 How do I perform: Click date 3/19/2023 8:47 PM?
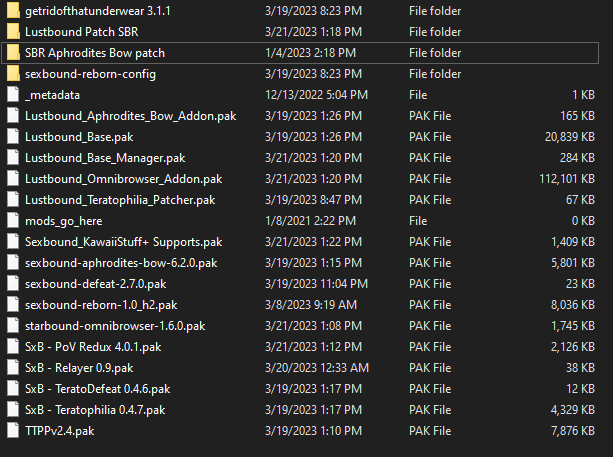tap(314, 200)
